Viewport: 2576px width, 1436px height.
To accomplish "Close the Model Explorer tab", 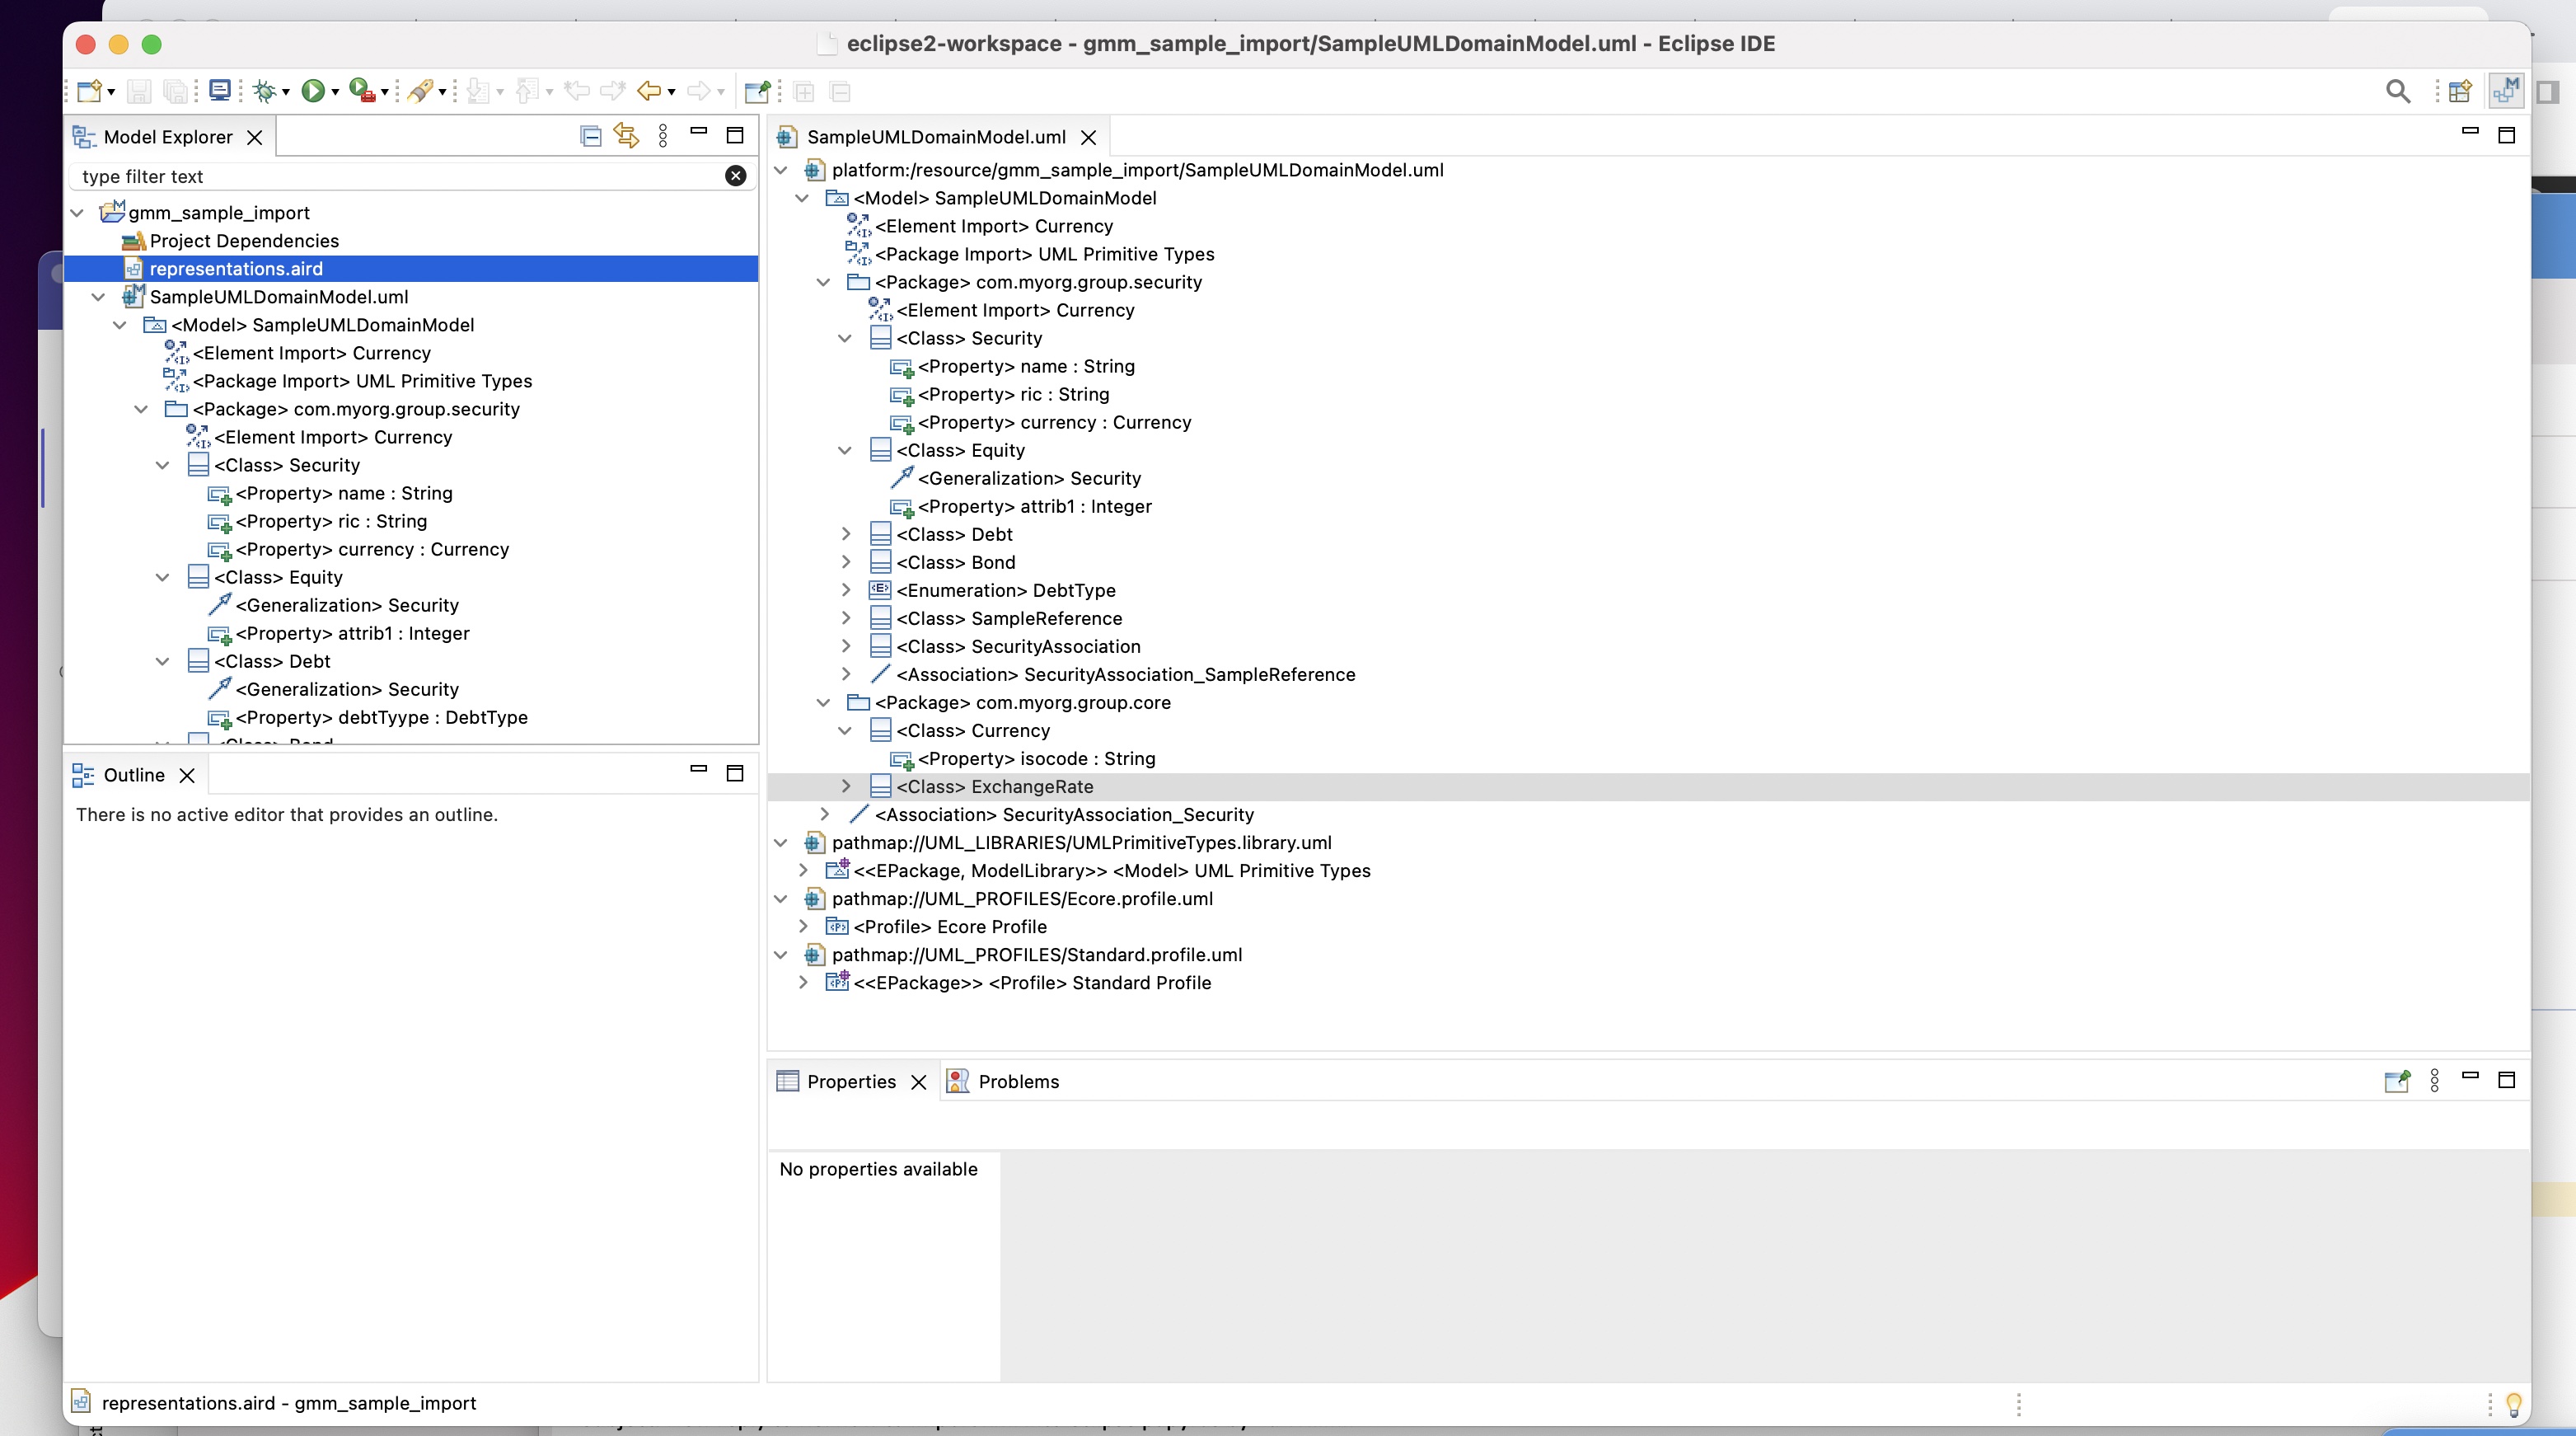I will 255,137.
